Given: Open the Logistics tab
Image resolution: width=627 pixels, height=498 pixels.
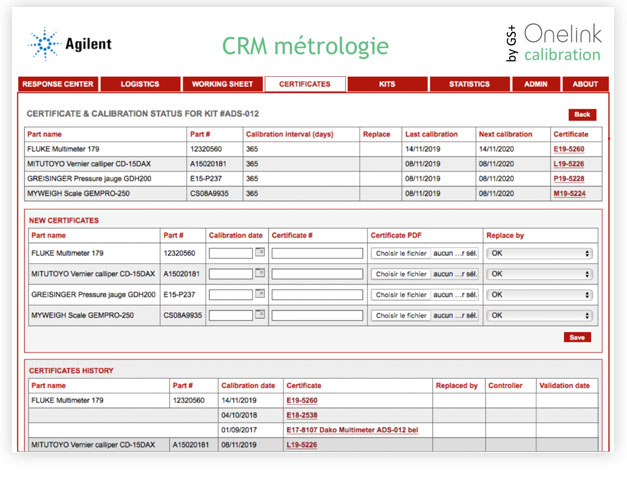Looking at the screenshot, I should [140, 84].
